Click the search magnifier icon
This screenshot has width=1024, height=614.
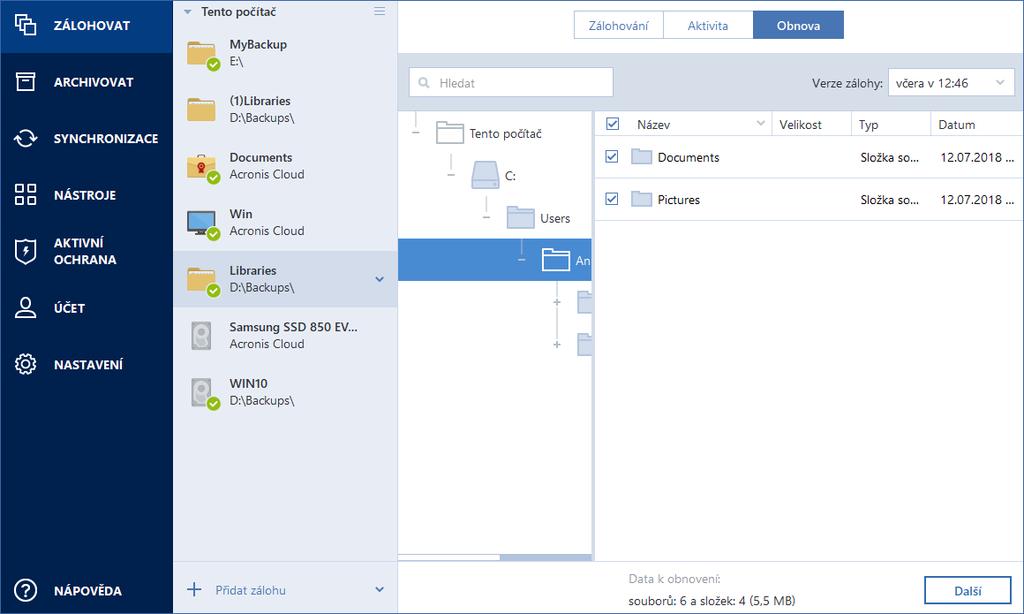[424, 83]
